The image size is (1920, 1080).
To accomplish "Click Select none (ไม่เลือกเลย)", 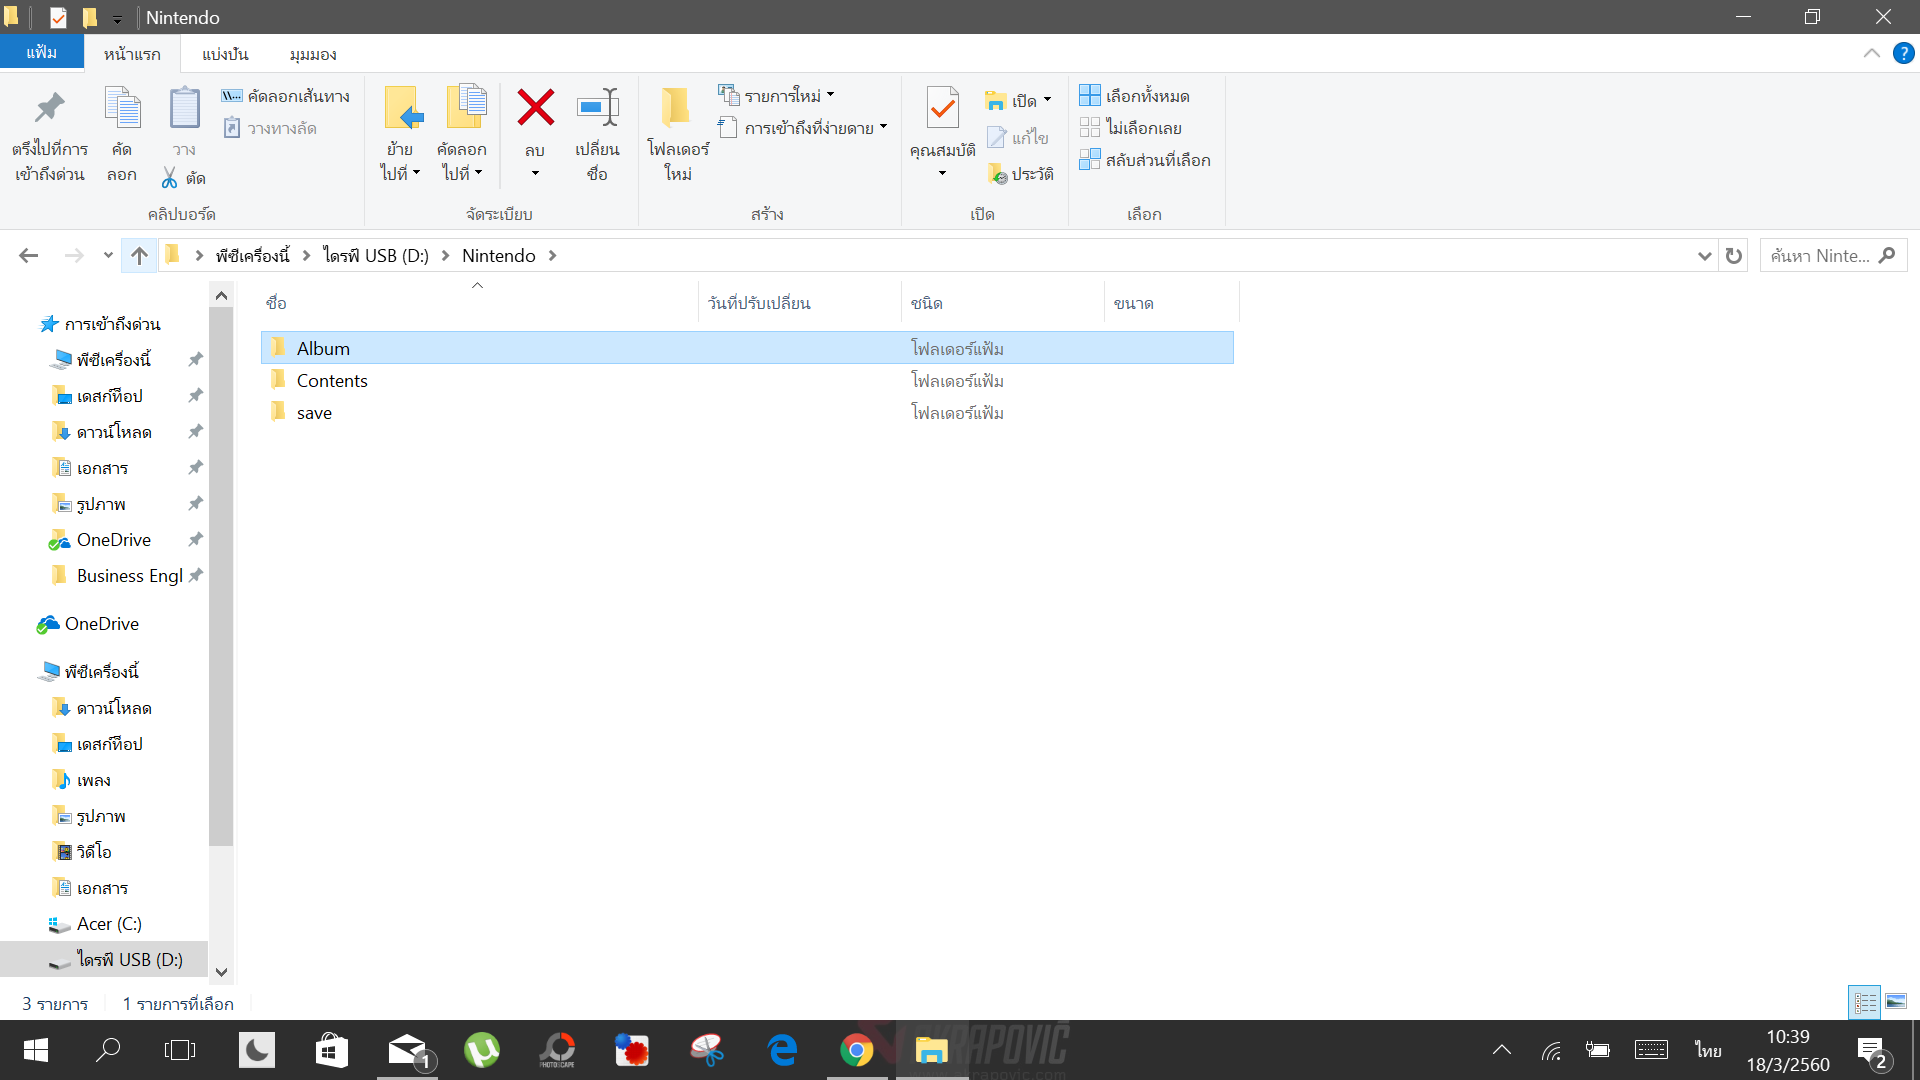I will (1130, 128).
